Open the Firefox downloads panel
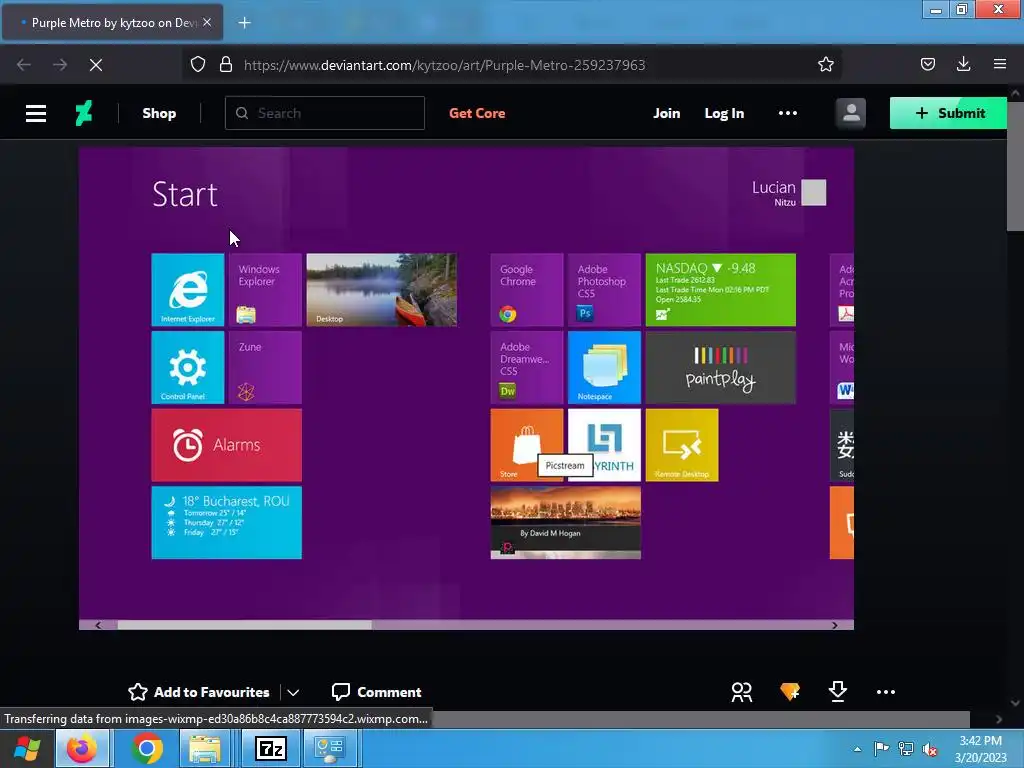 coord(963,64)
